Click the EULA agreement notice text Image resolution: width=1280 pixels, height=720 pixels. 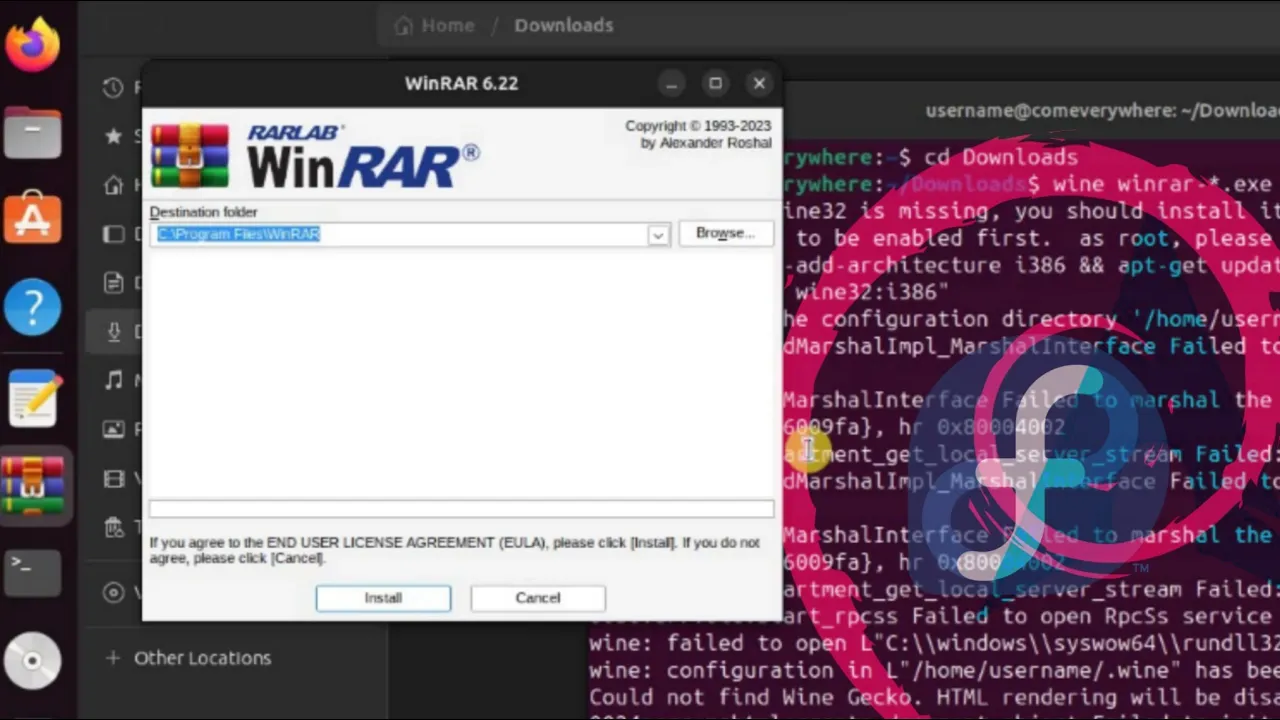pyautogui.click(x=455, y=550)
